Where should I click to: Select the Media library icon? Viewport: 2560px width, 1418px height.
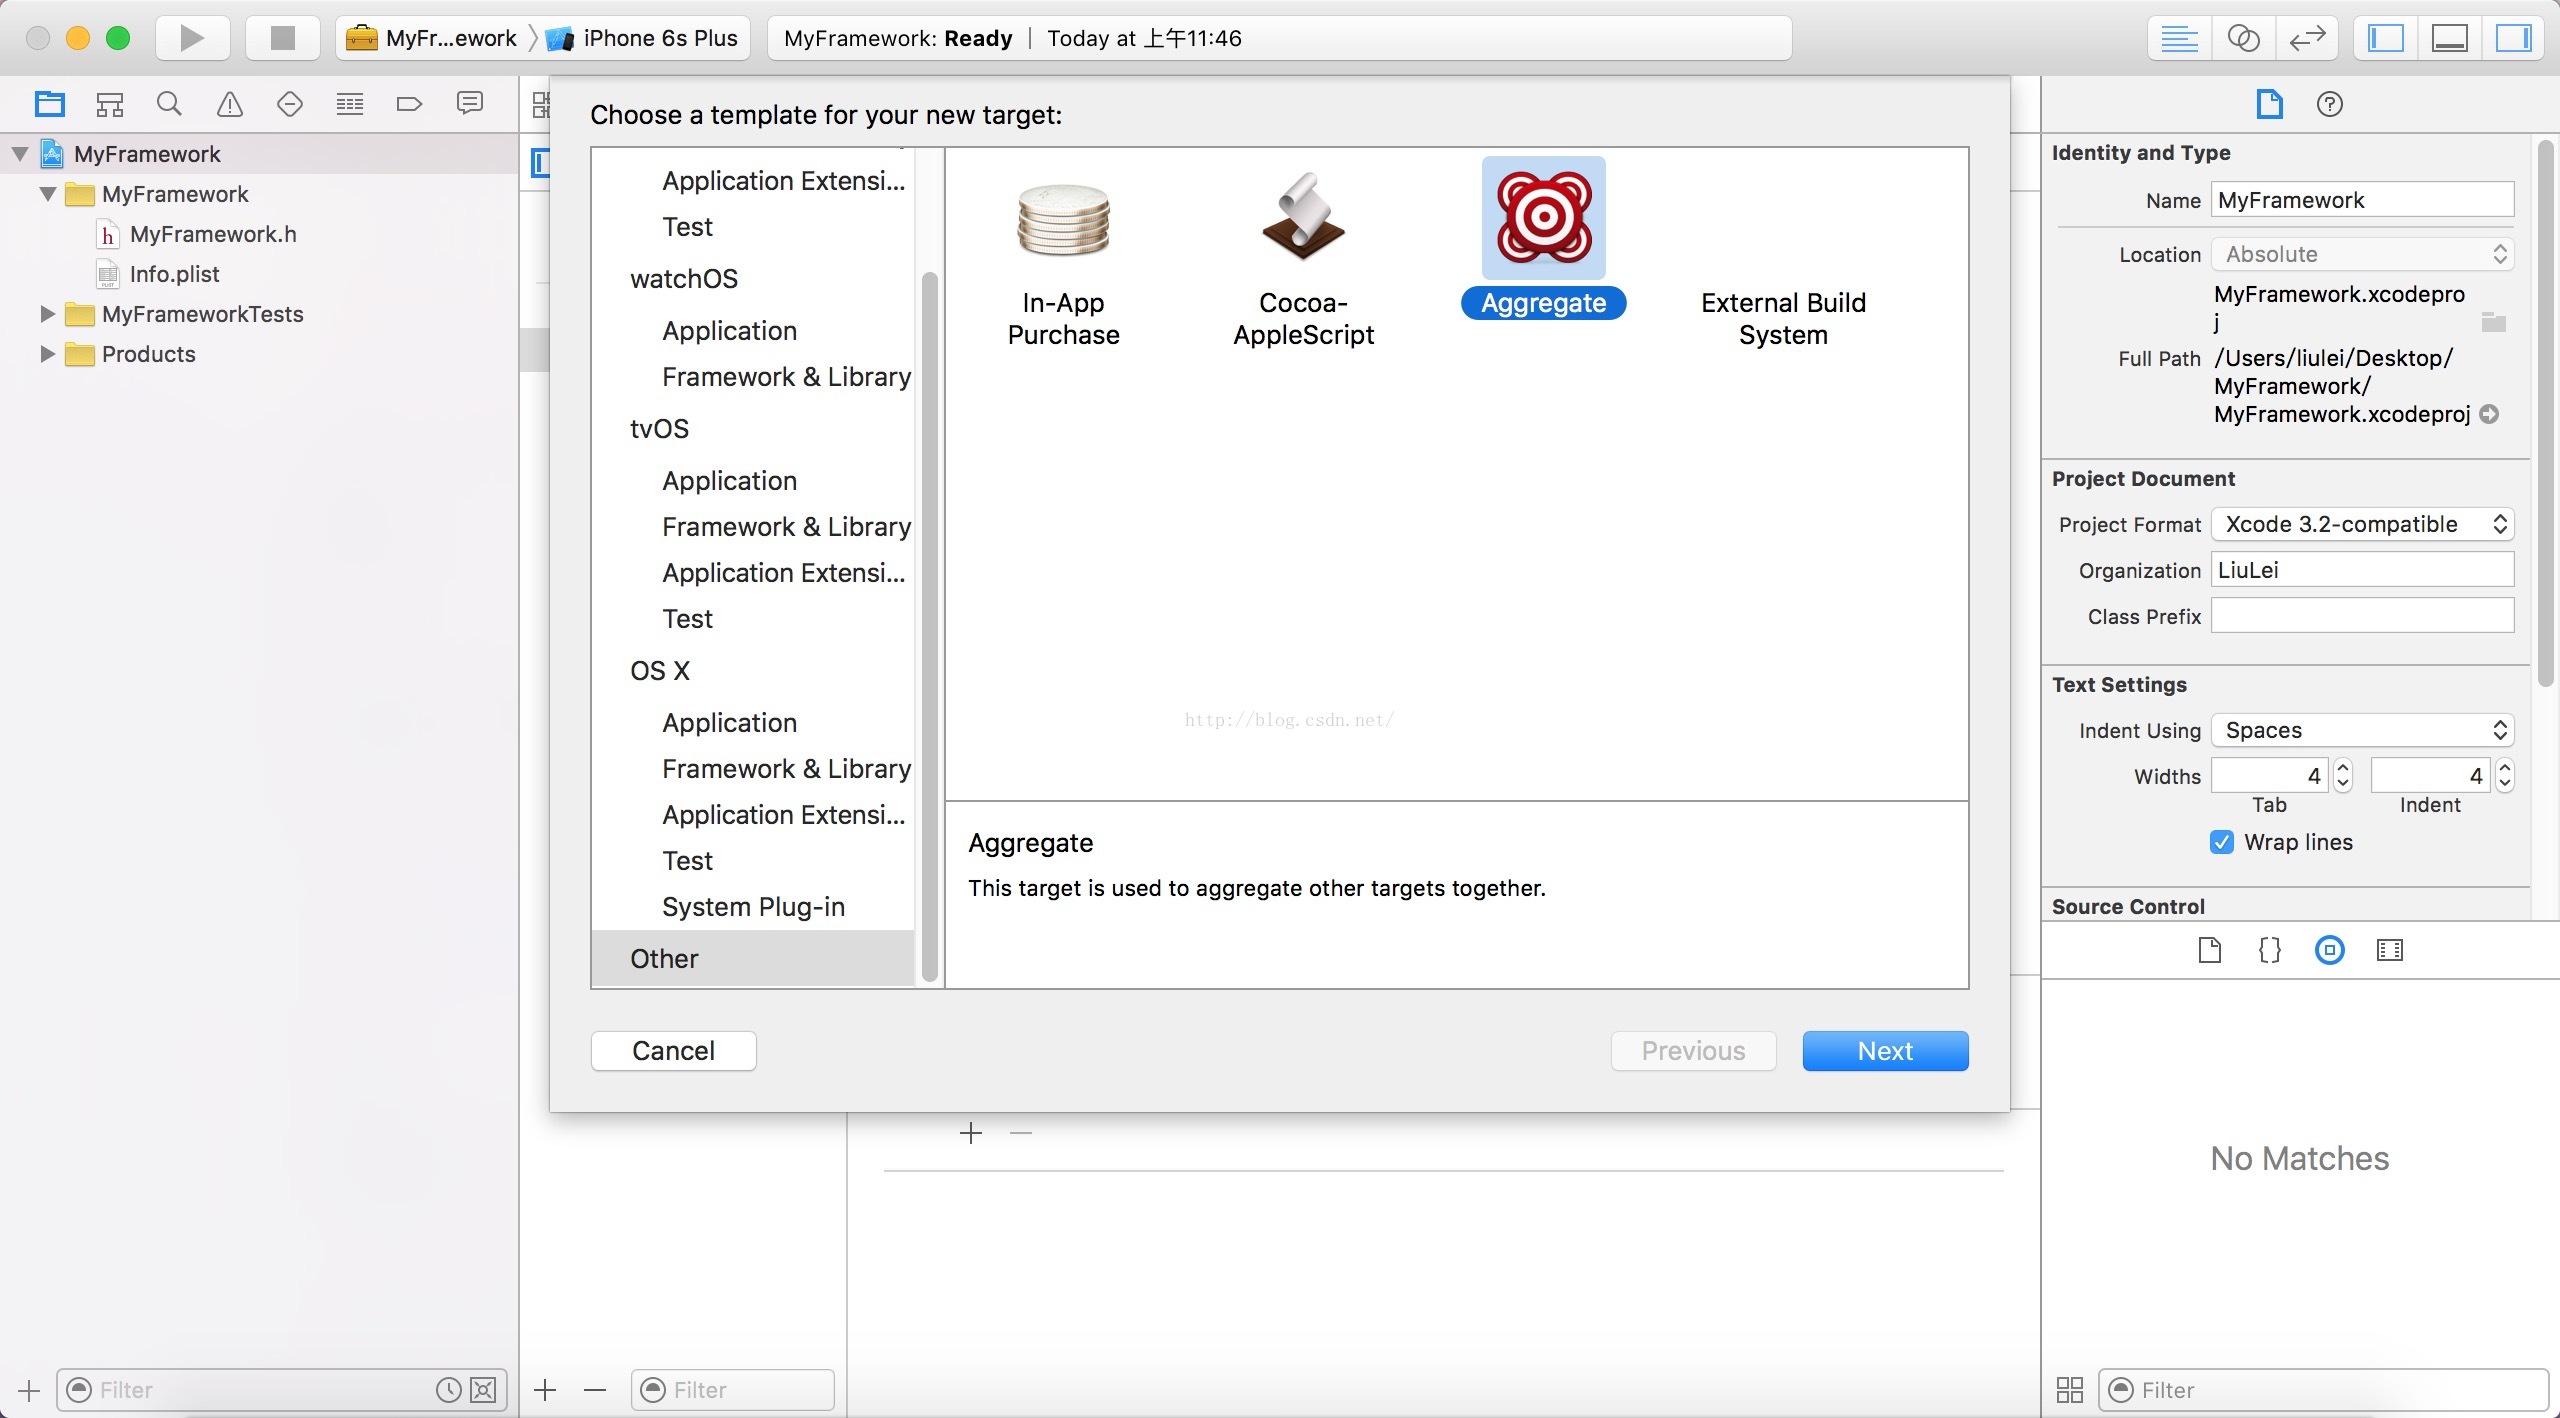pos(2390,950)
